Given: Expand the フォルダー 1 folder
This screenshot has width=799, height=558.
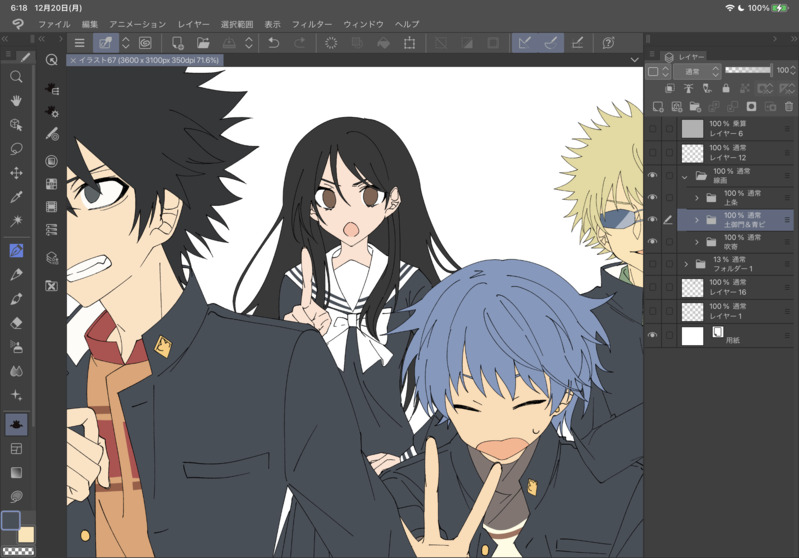Looking at the screenshot, I should (x=686, y=264).
